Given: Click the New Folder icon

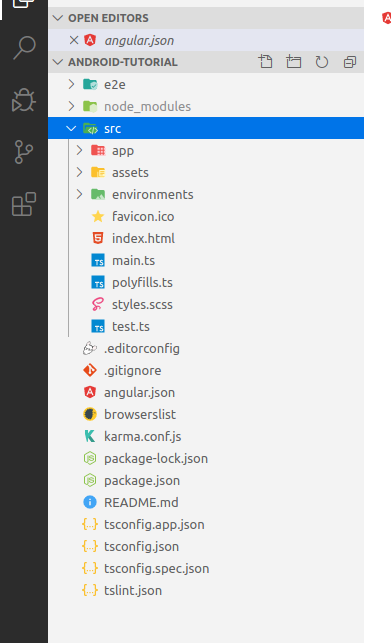Looking at the screenshot, I should pyautogui.click(x=293, y=62).
